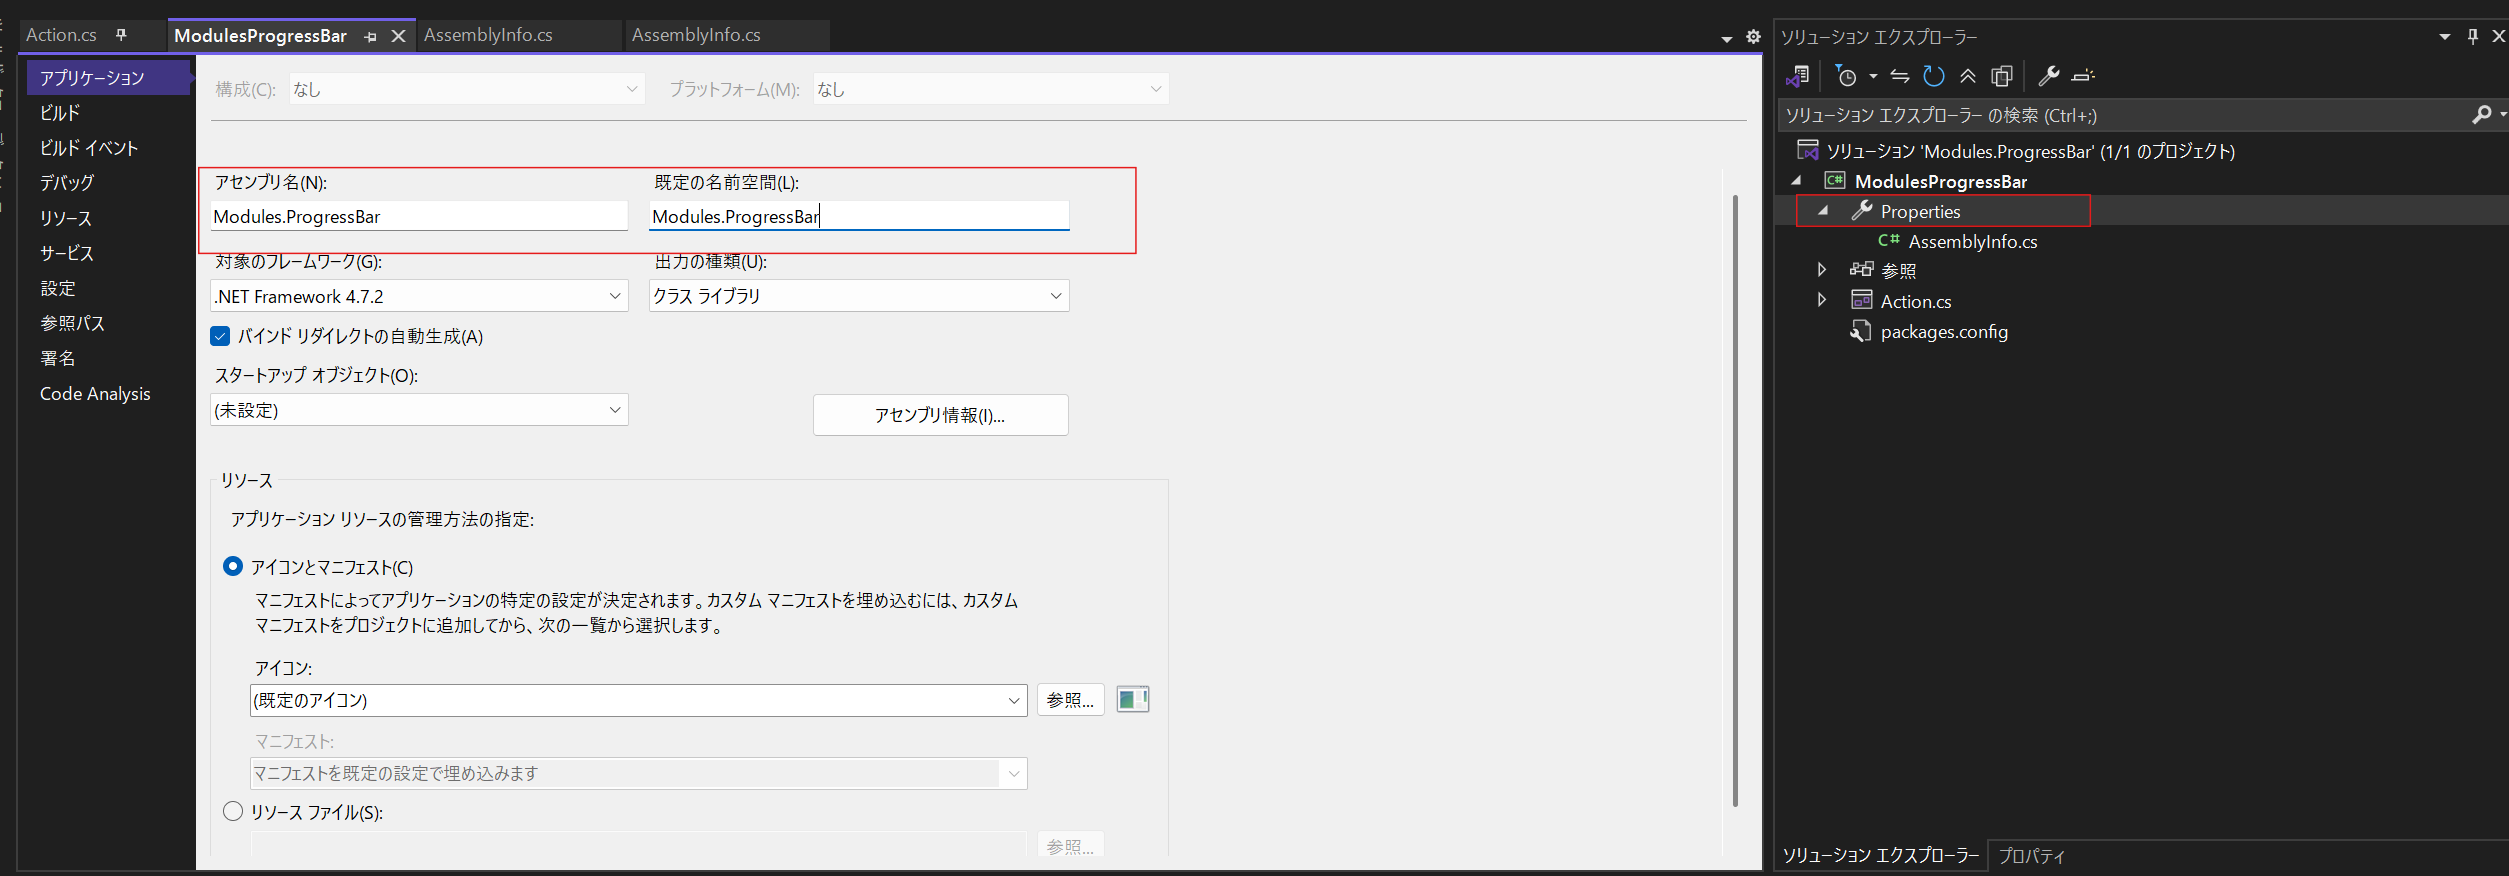Click the properties page vertical scrollbar
Screen dimensions: 2509x876
(1735, 500)
